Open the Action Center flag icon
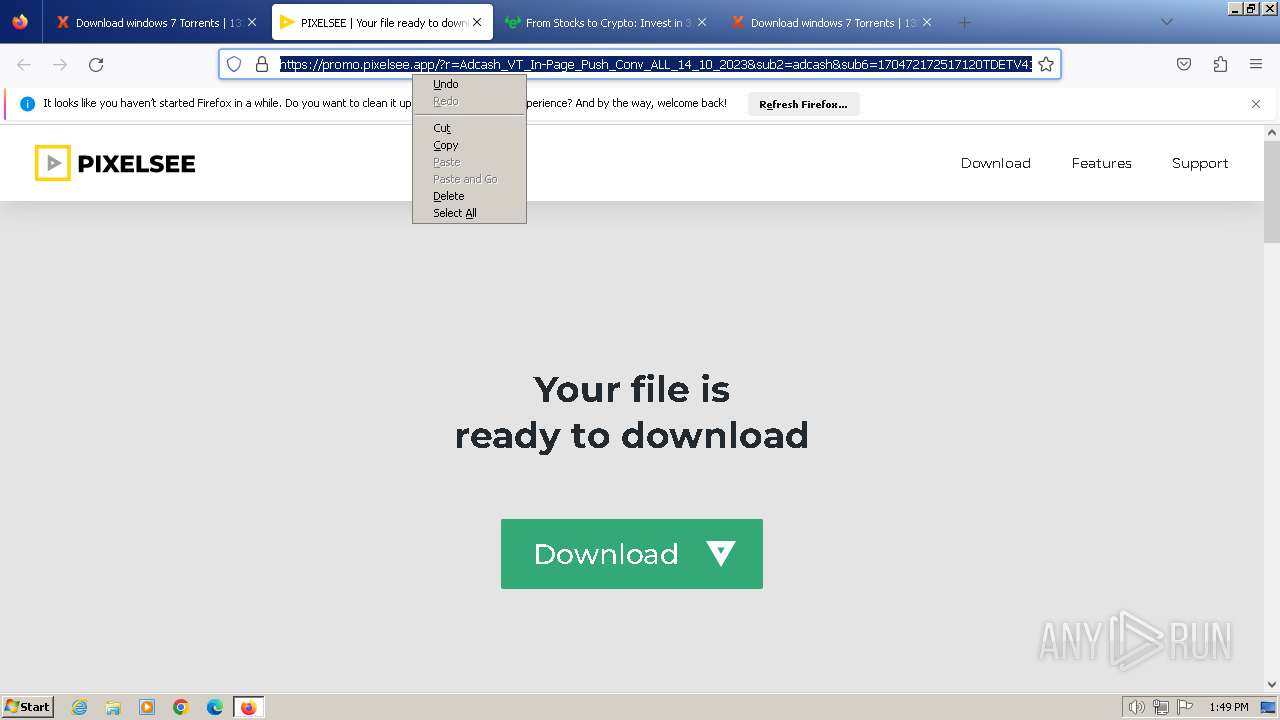The height and width of the screenshot is (720, 1280). click(x=1184, y=707)
